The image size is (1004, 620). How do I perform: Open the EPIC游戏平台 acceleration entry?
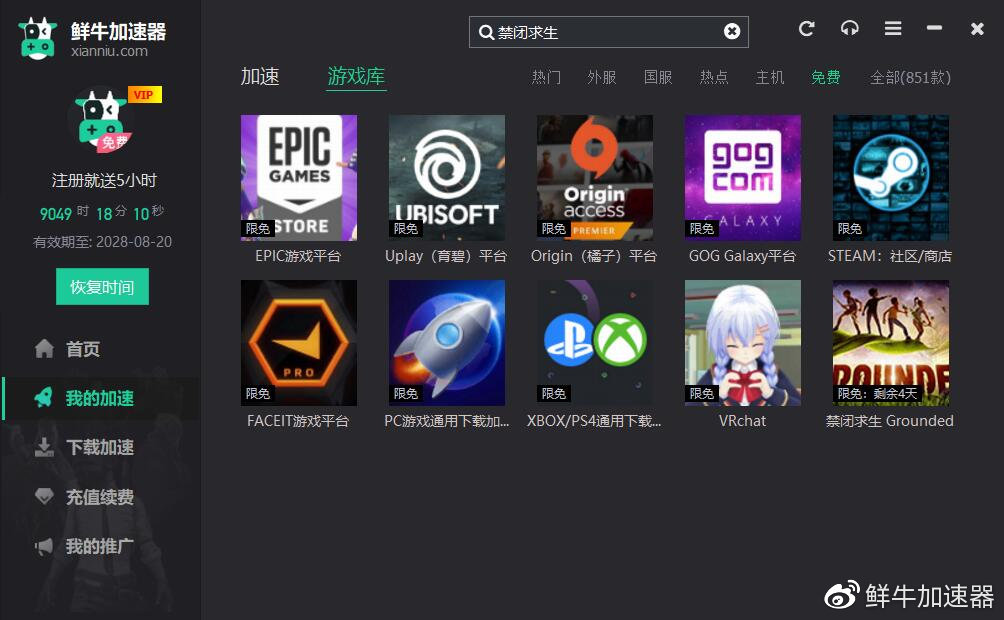[298, 178]
